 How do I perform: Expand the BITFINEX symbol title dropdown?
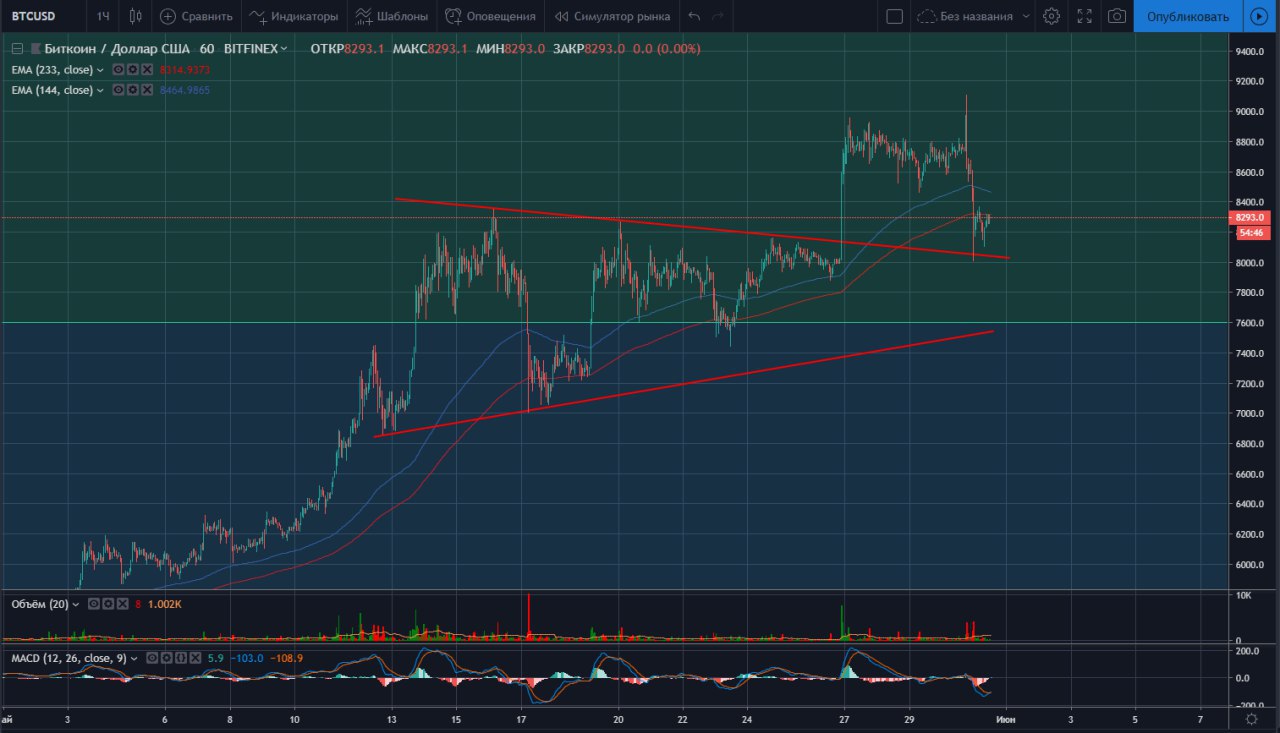[285, 48]
